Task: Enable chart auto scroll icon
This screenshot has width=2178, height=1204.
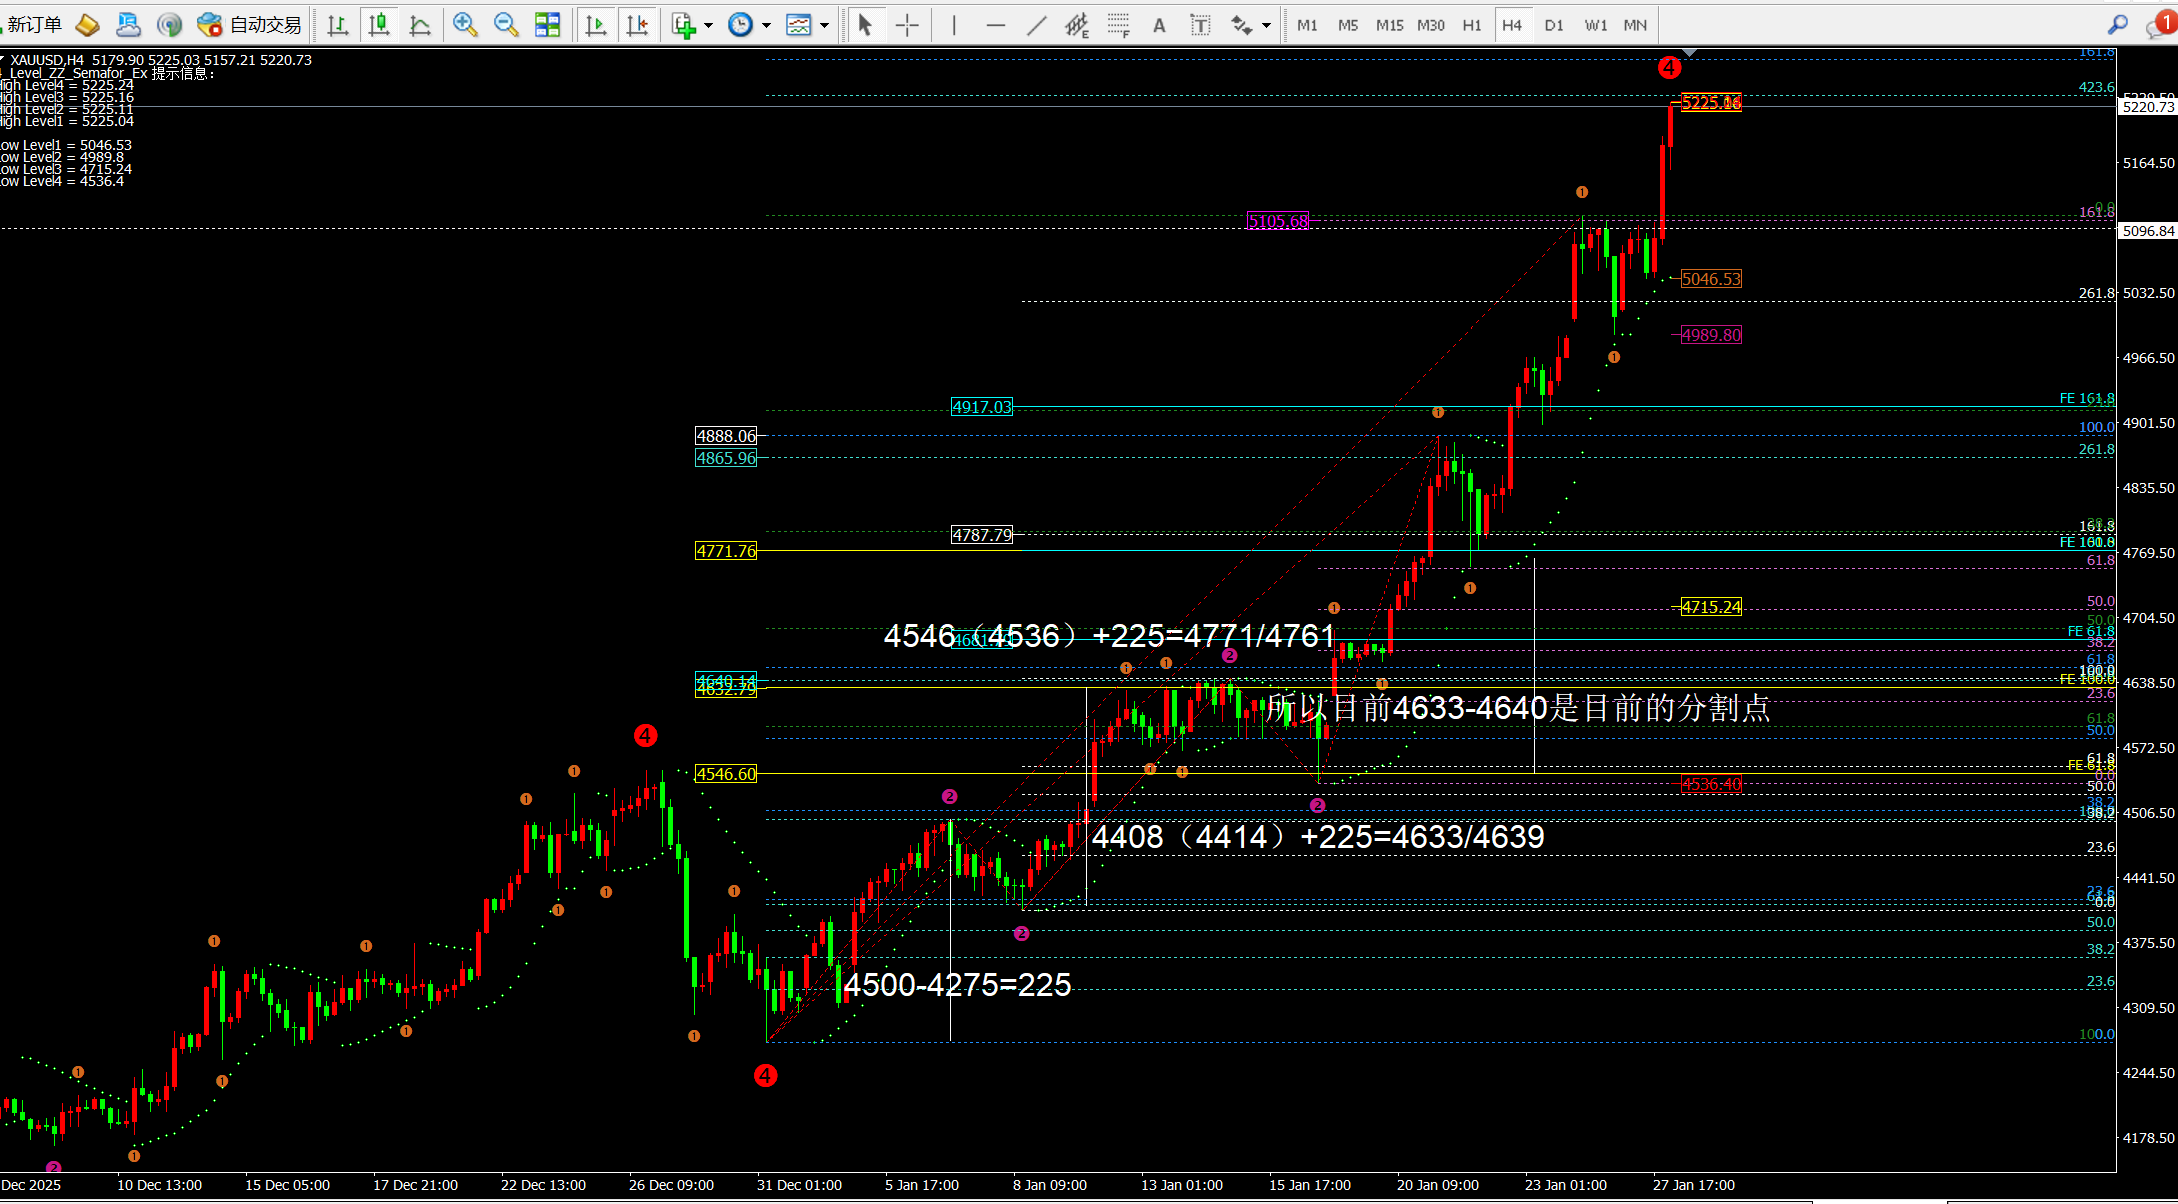Action: [596, 25]
